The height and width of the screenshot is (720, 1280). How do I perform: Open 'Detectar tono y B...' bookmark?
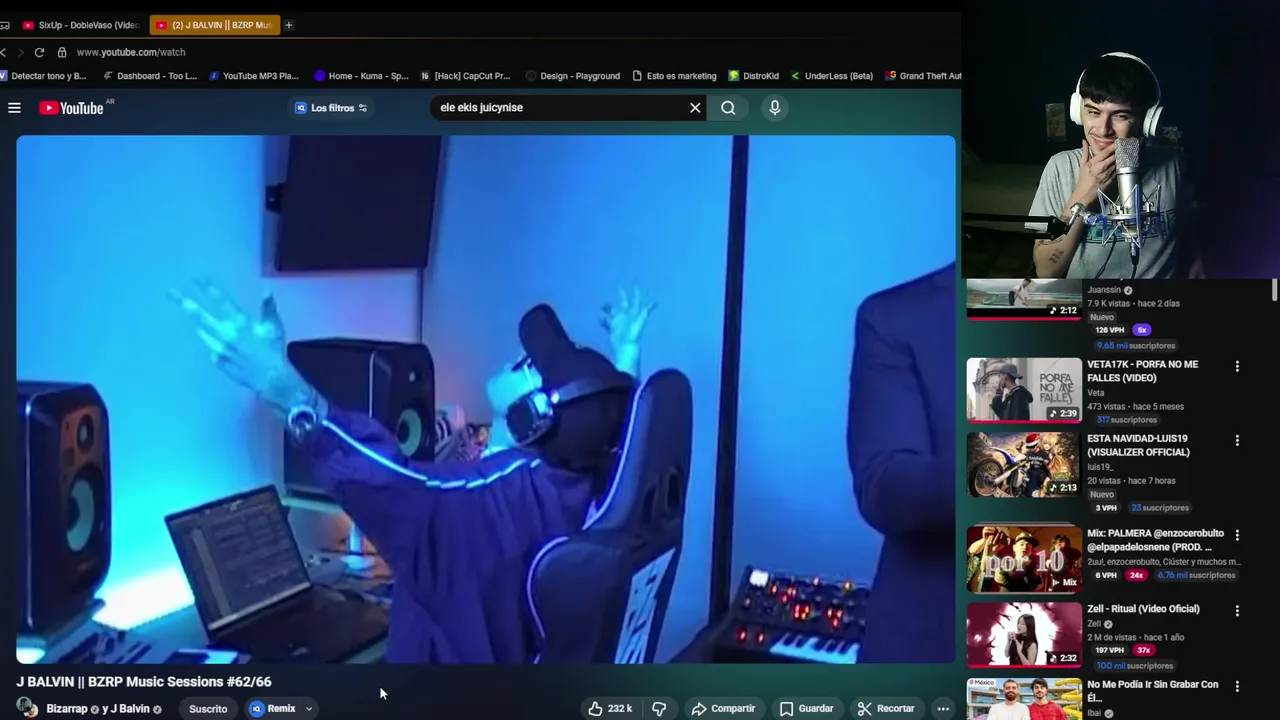coord(43,76)
